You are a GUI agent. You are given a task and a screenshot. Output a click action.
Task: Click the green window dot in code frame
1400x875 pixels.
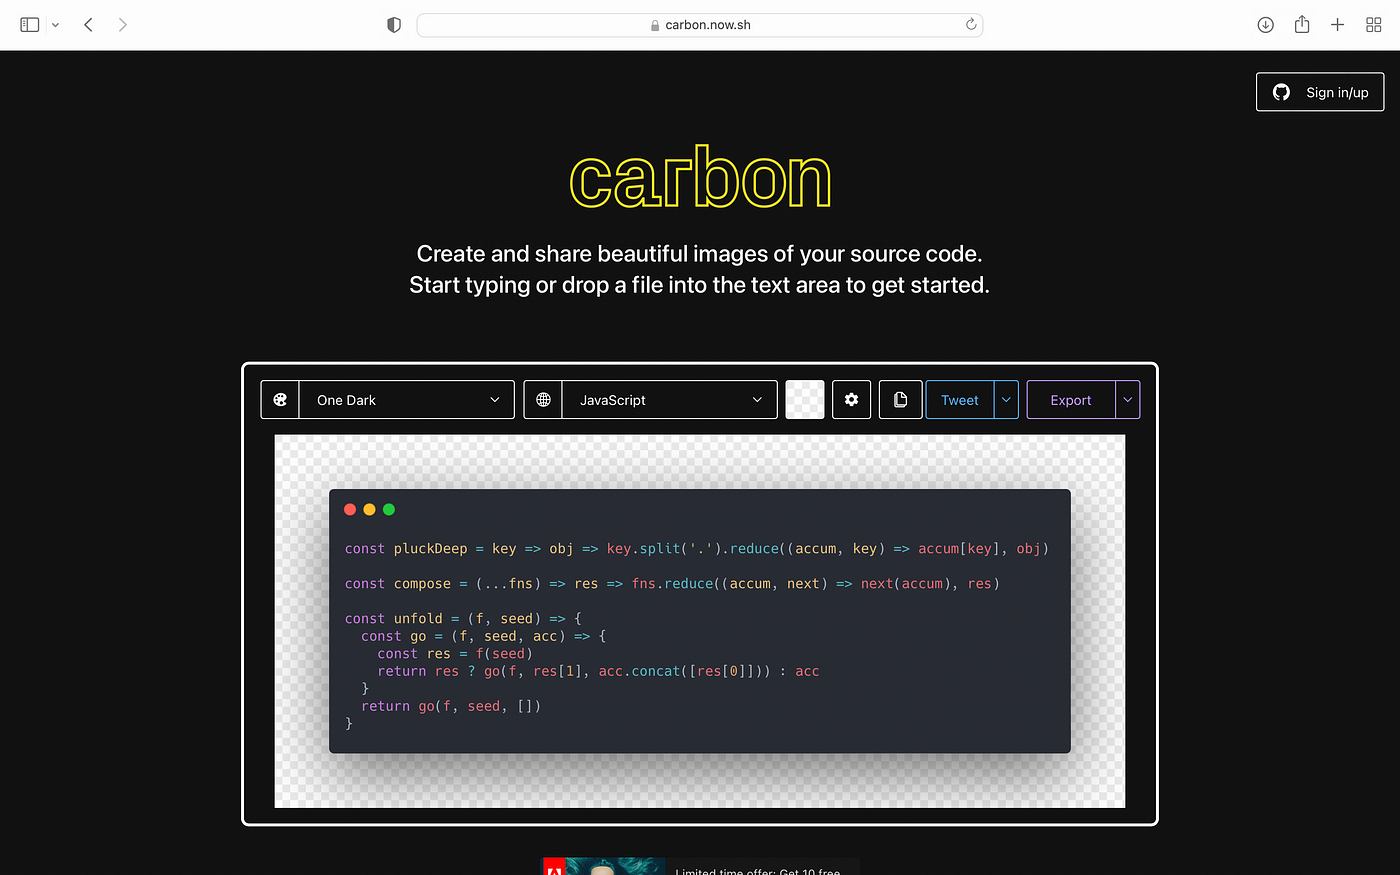pos(389,510)
